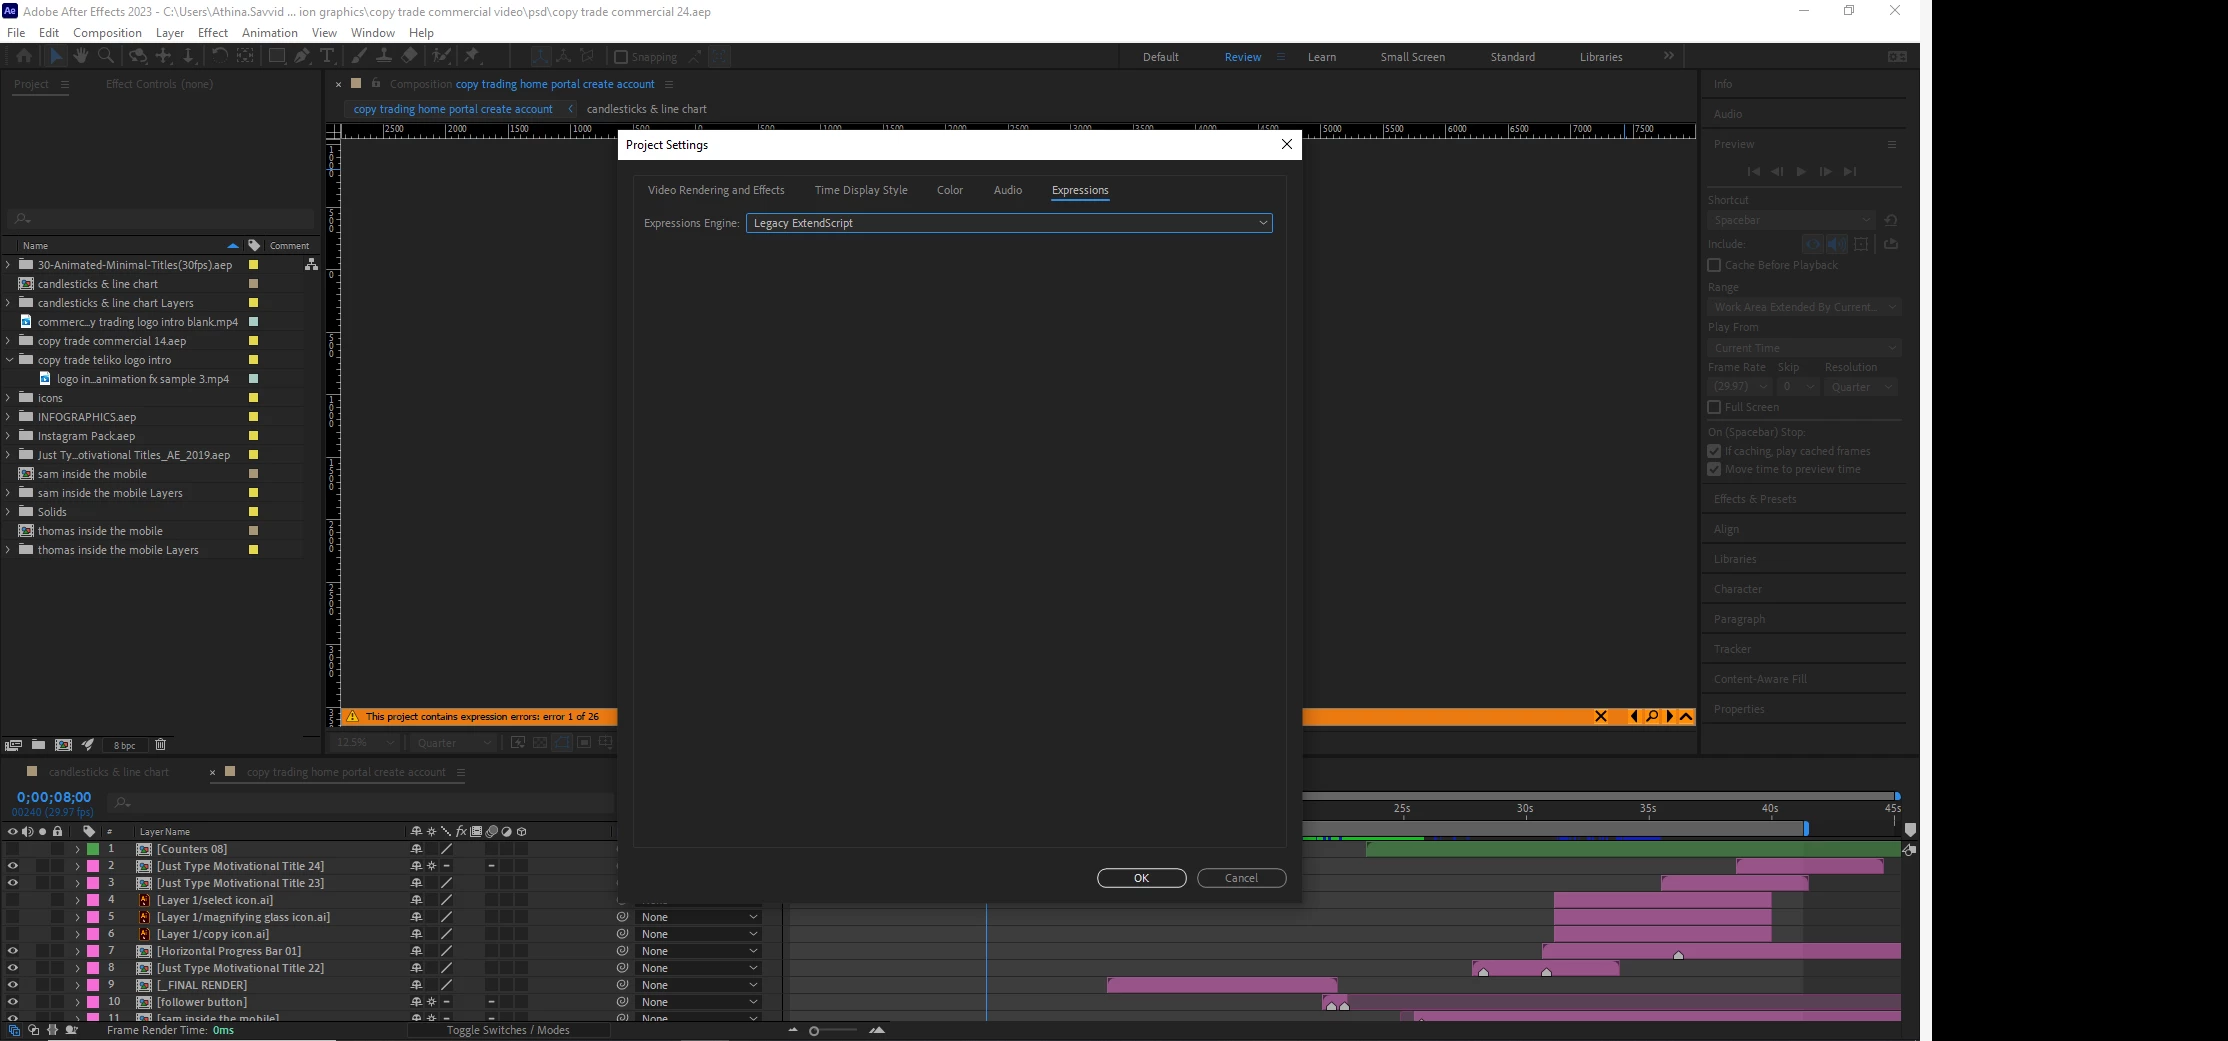
Task: Go to previous expression error arrow
Action: point(1634,716)
